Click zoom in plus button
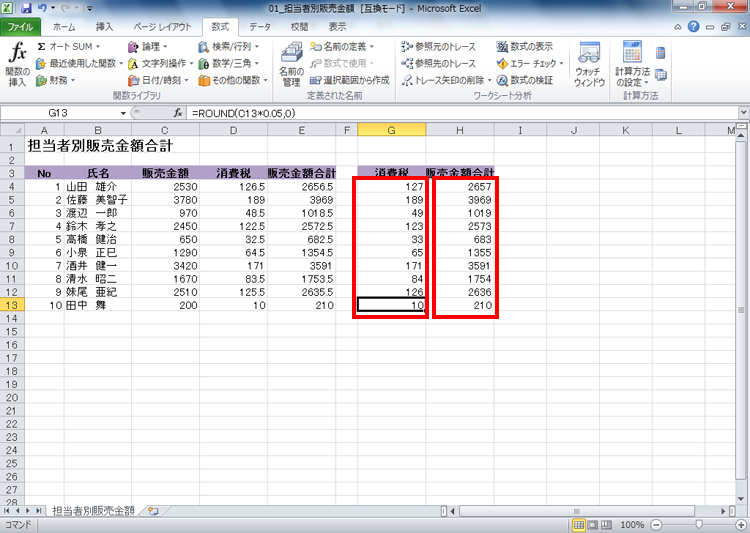Screen dimensions: 750x533 (741, 525)
